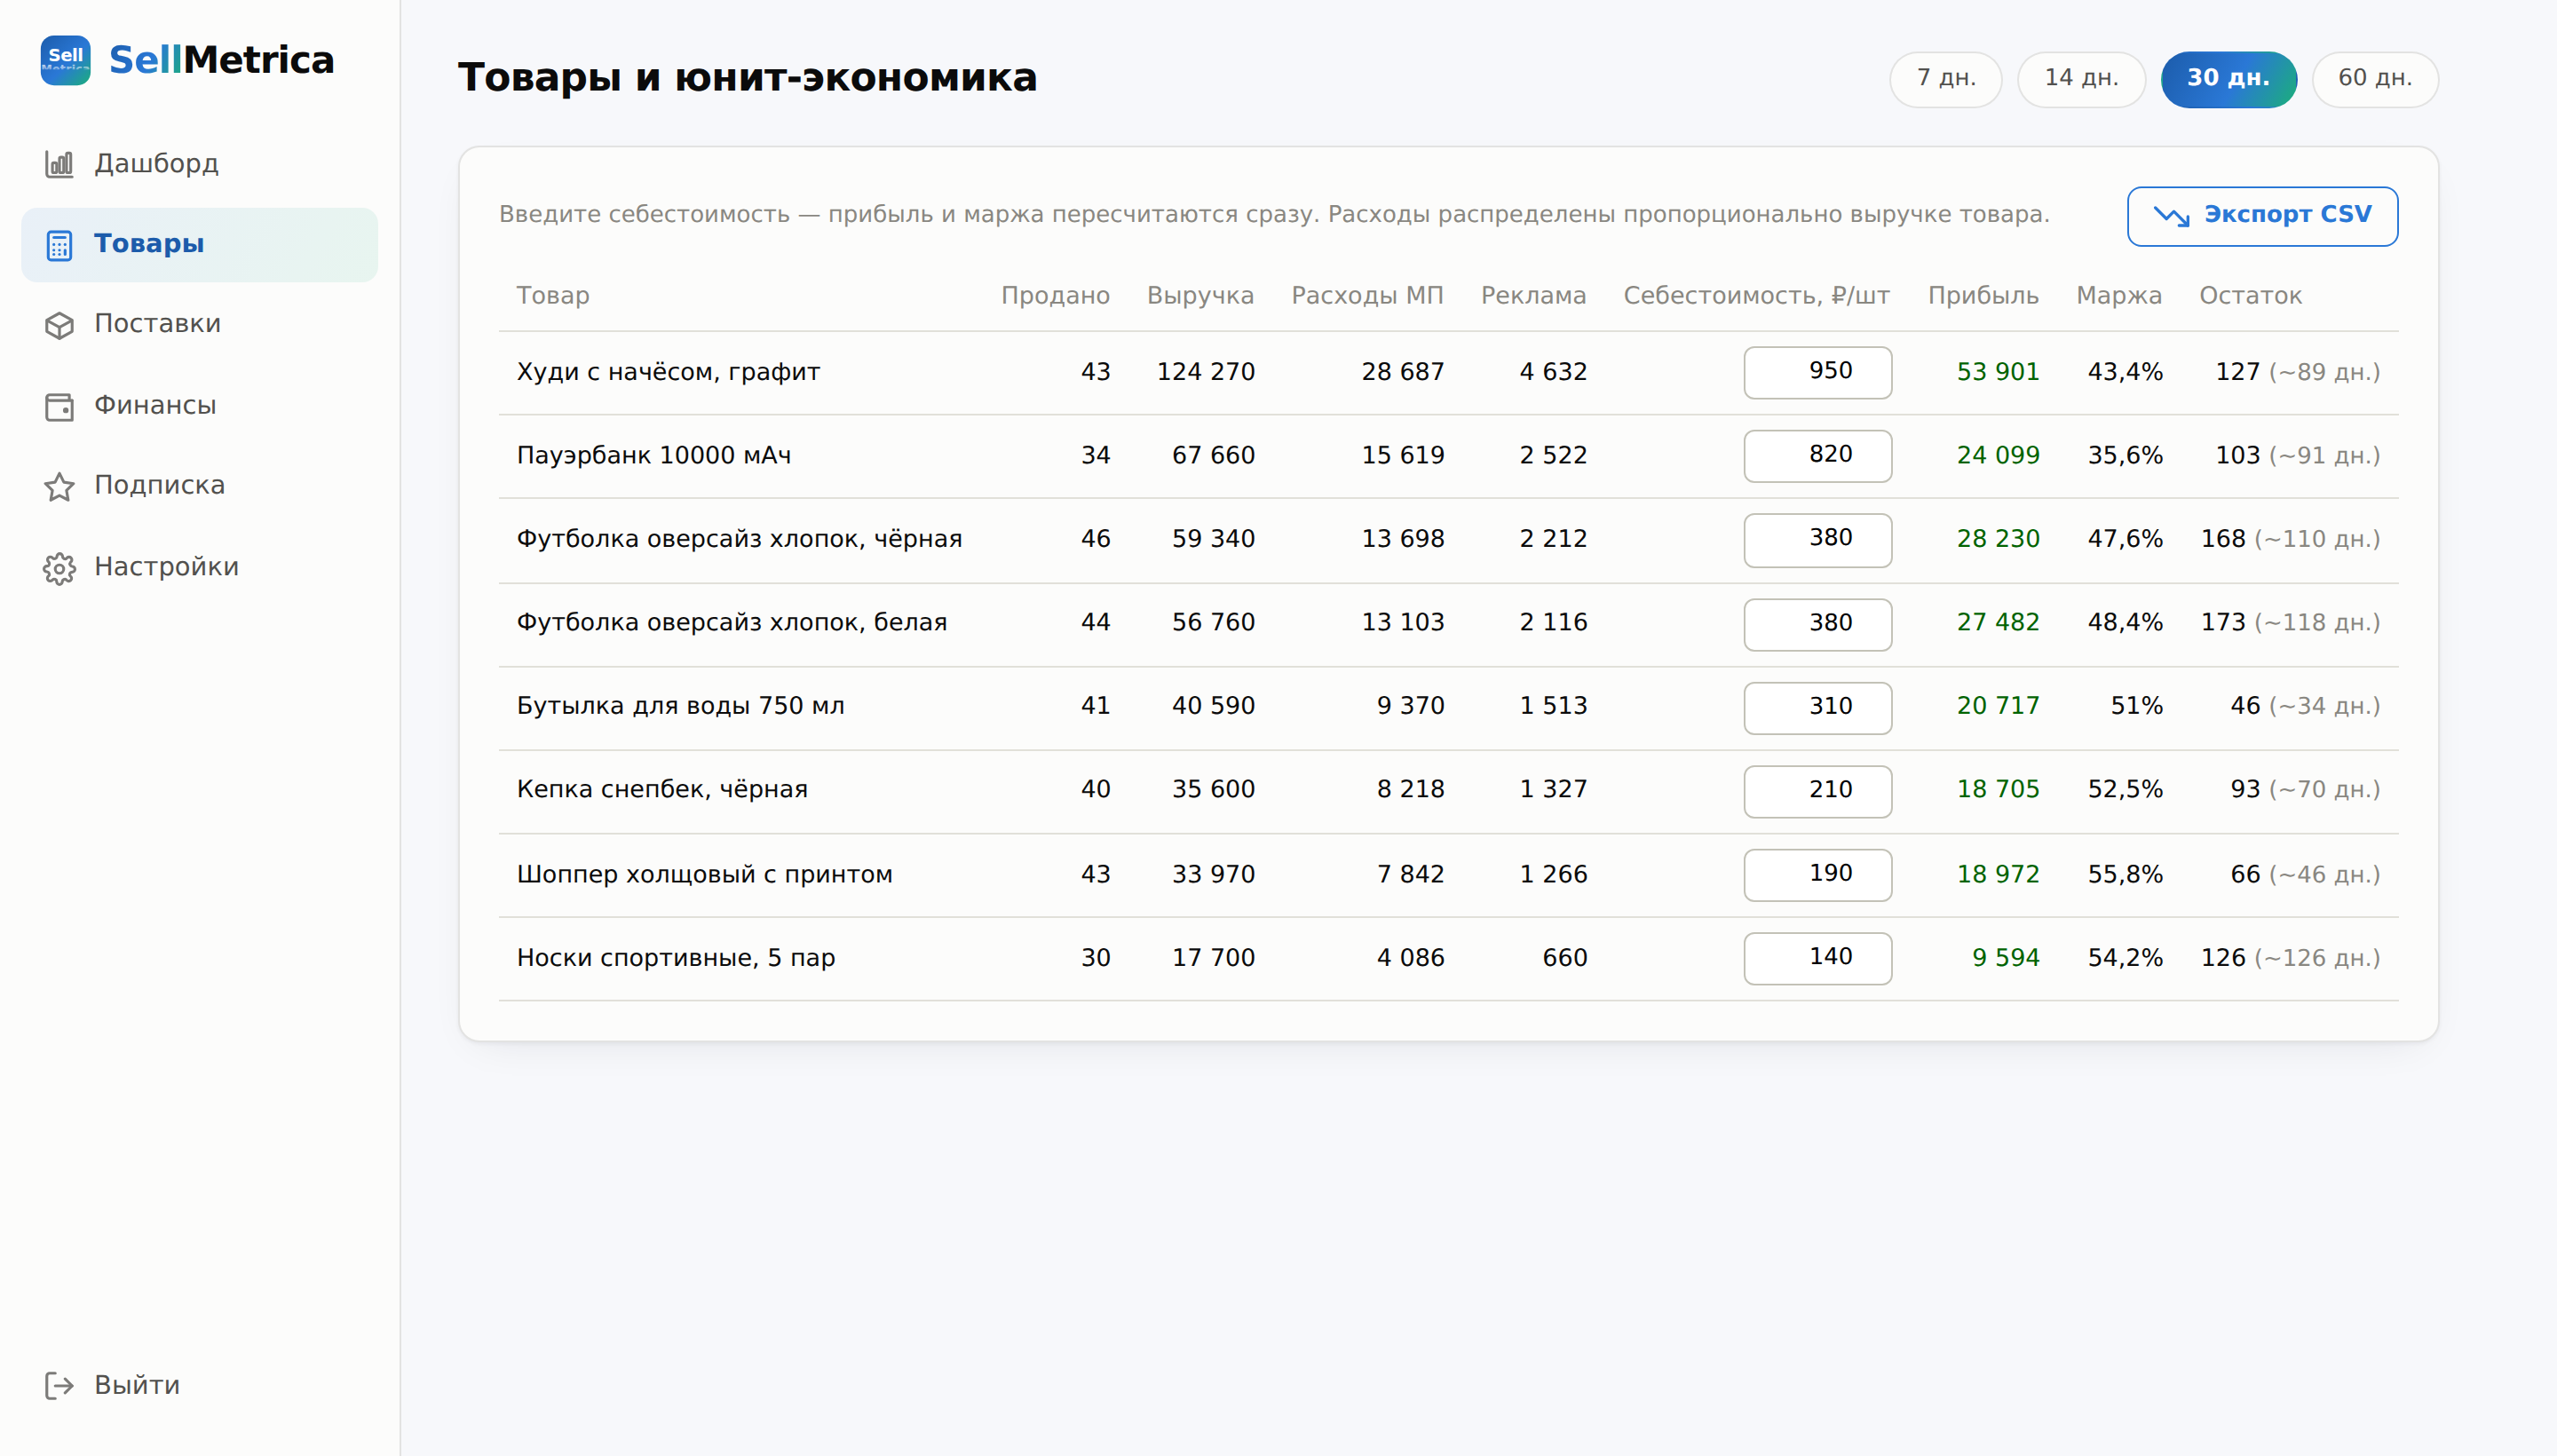Click the Продано column header
This screenshot has height=1456, width=2557.
(x=1055, y=296)
